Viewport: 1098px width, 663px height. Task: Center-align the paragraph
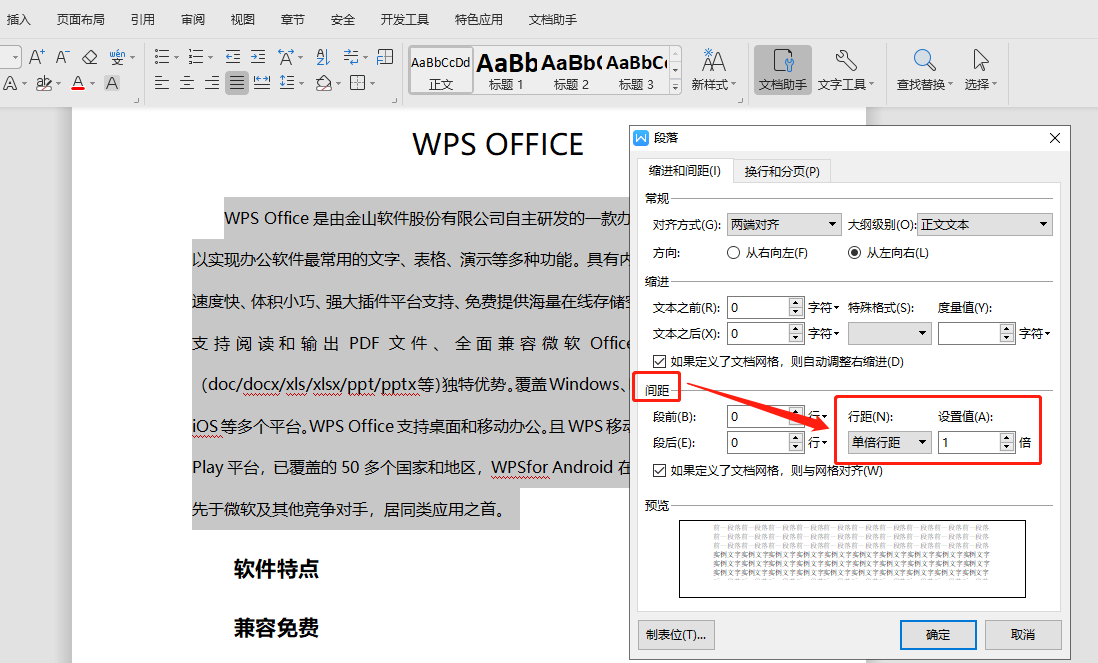pos(187,83)
